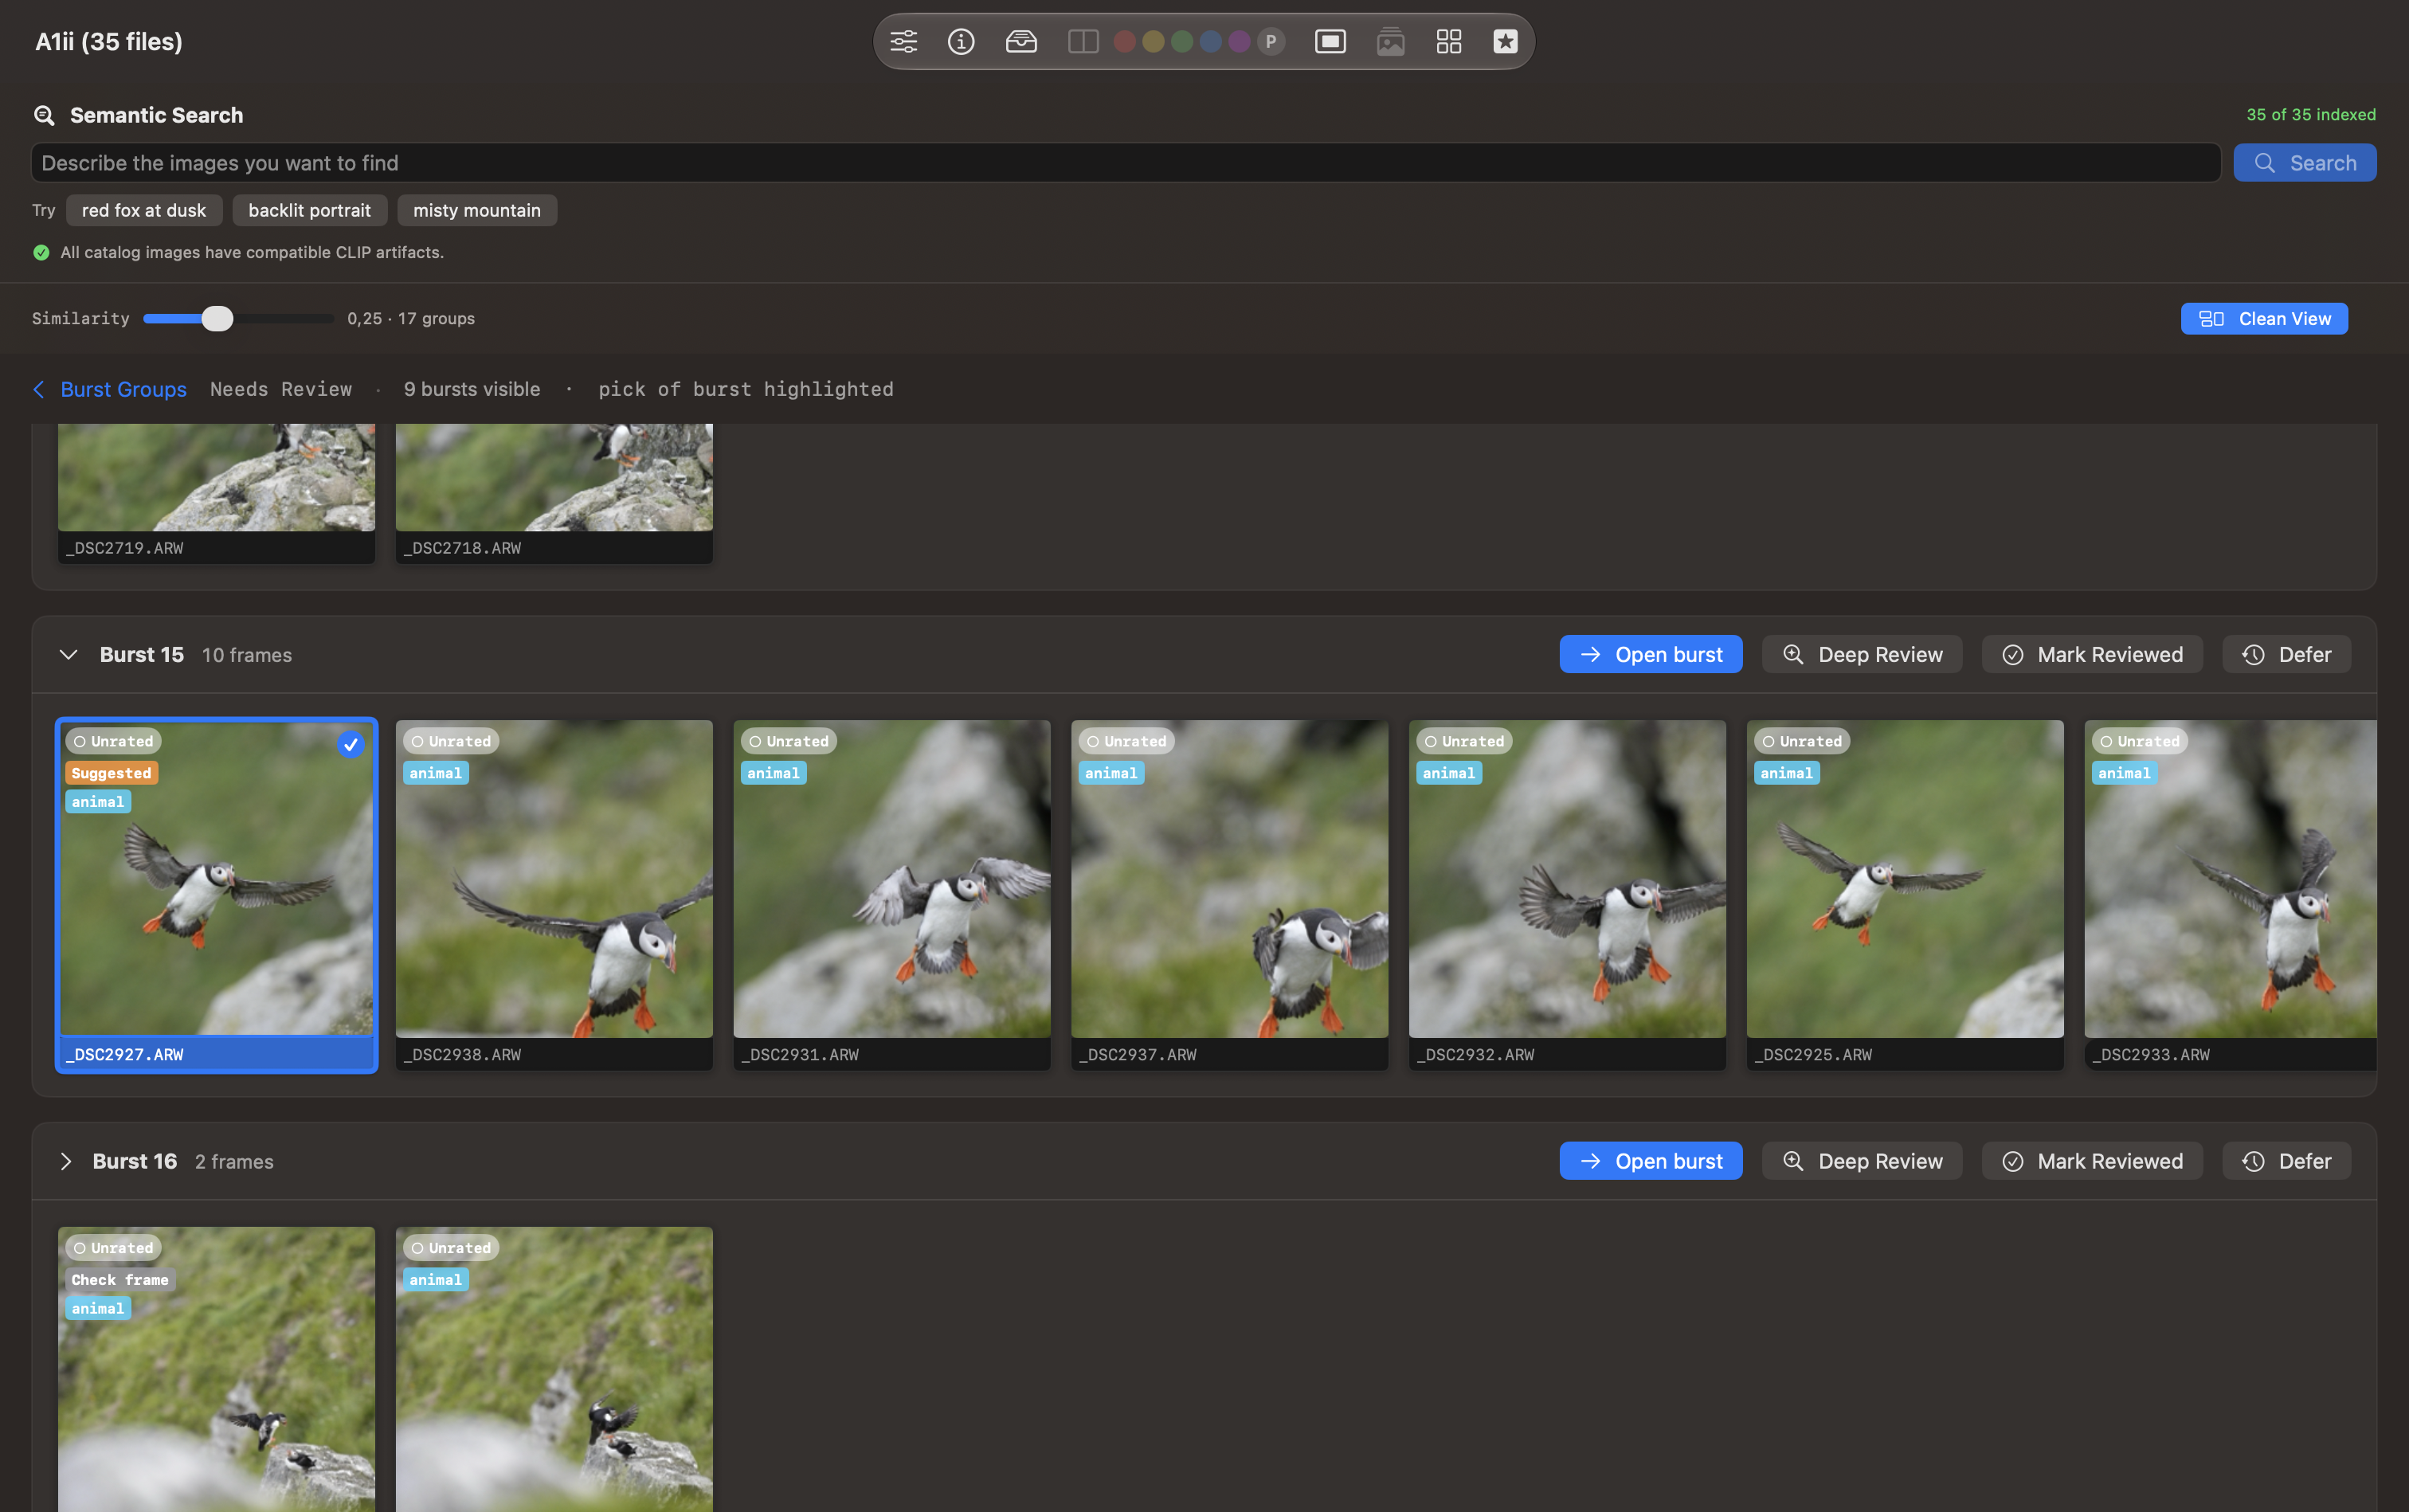
Task: Click the '0,25 · 17 groups' similarity value
Action: (x=411, y=319)
